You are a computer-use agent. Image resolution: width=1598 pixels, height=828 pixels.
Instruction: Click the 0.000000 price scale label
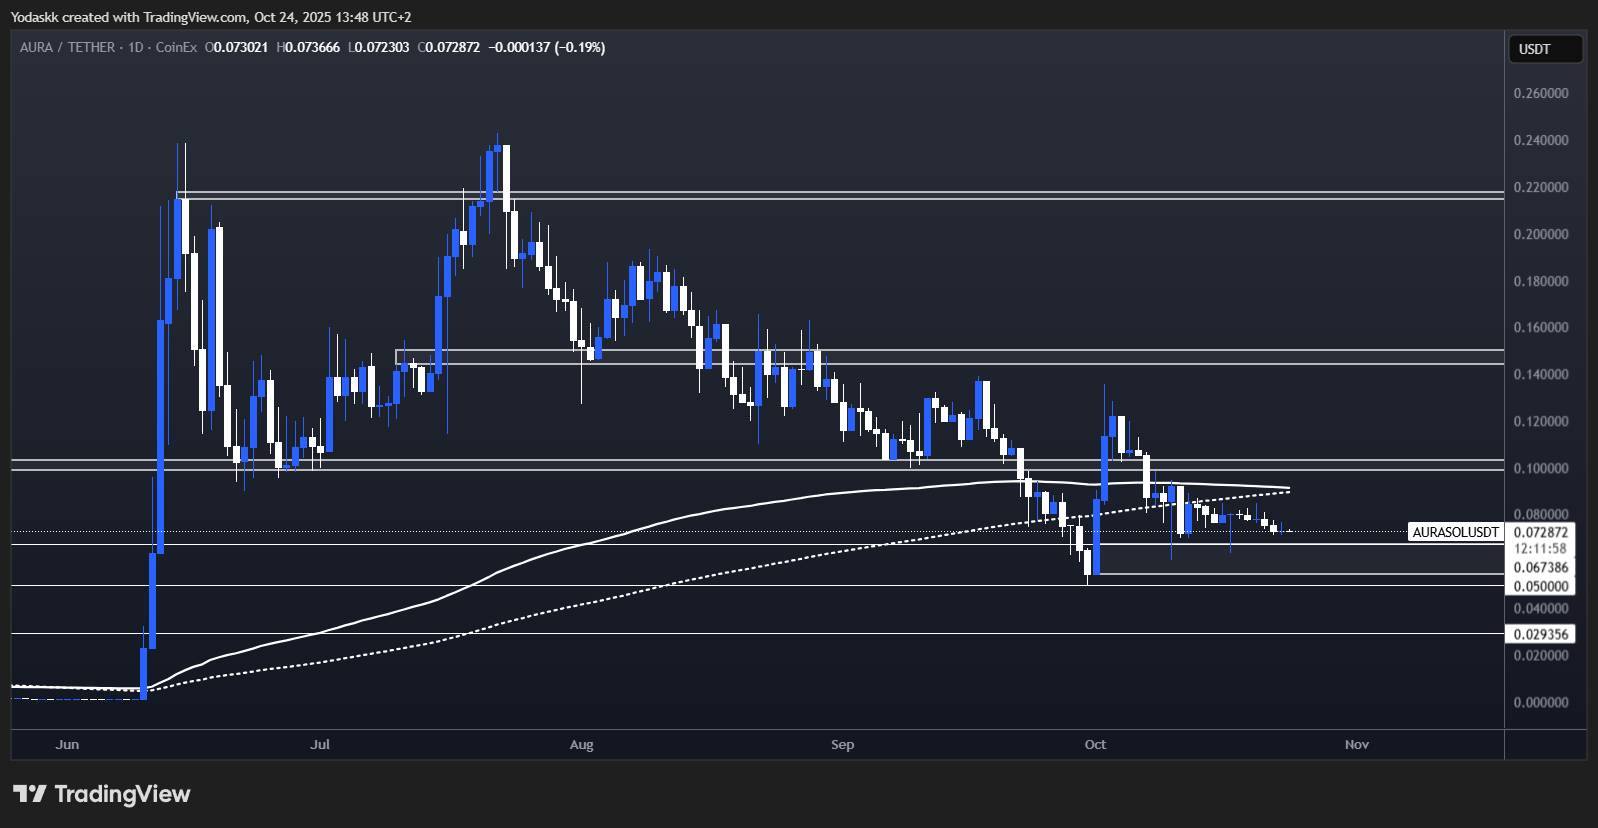[x=1540, y=702]
